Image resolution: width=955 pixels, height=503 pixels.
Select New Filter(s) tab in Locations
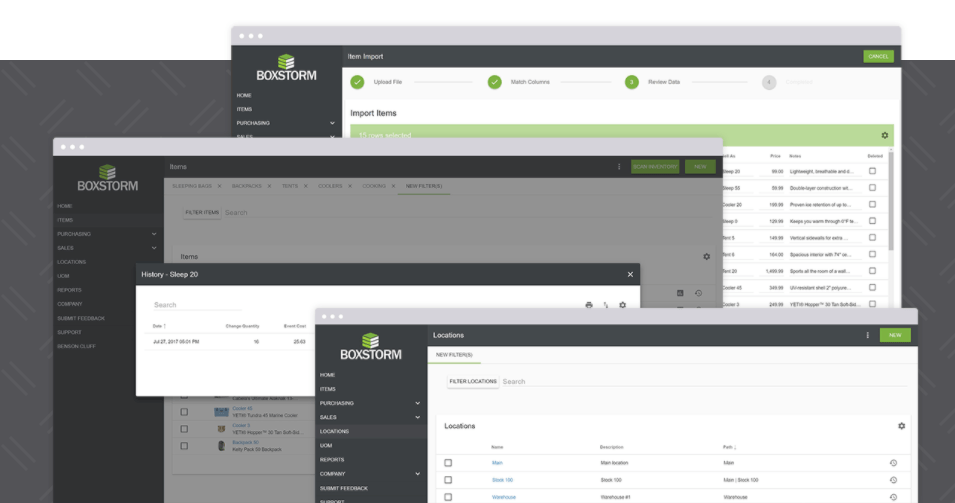click(454, 355)
